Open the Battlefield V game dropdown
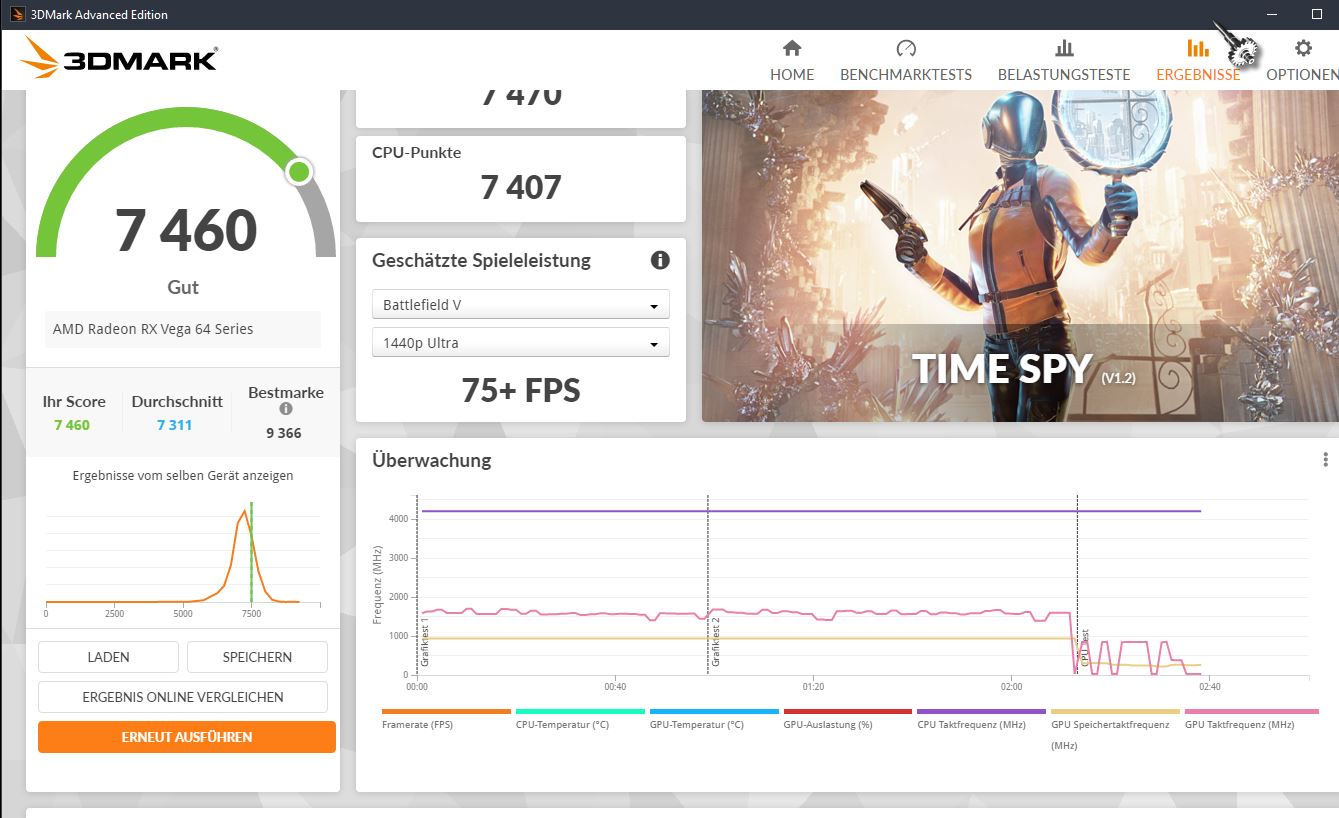 point(521,305)
